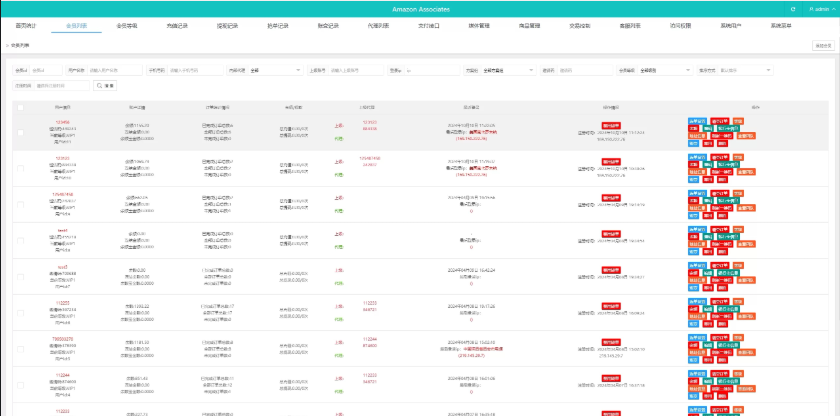Click the magnifier search button in the filters
This screenshot has width=840, height=416.
105,86
